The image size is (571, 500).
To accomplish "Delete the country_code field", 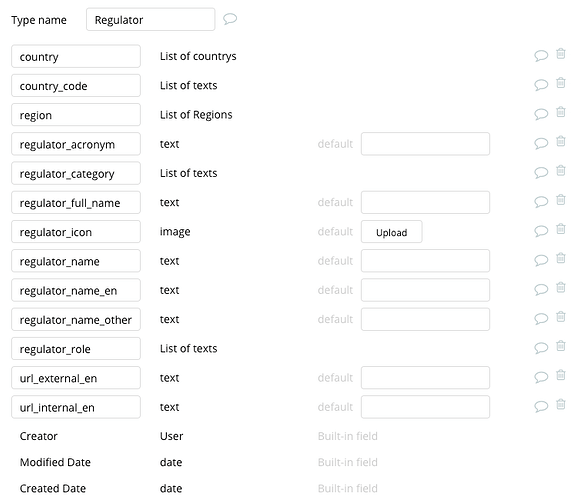I will pos(561,83).
